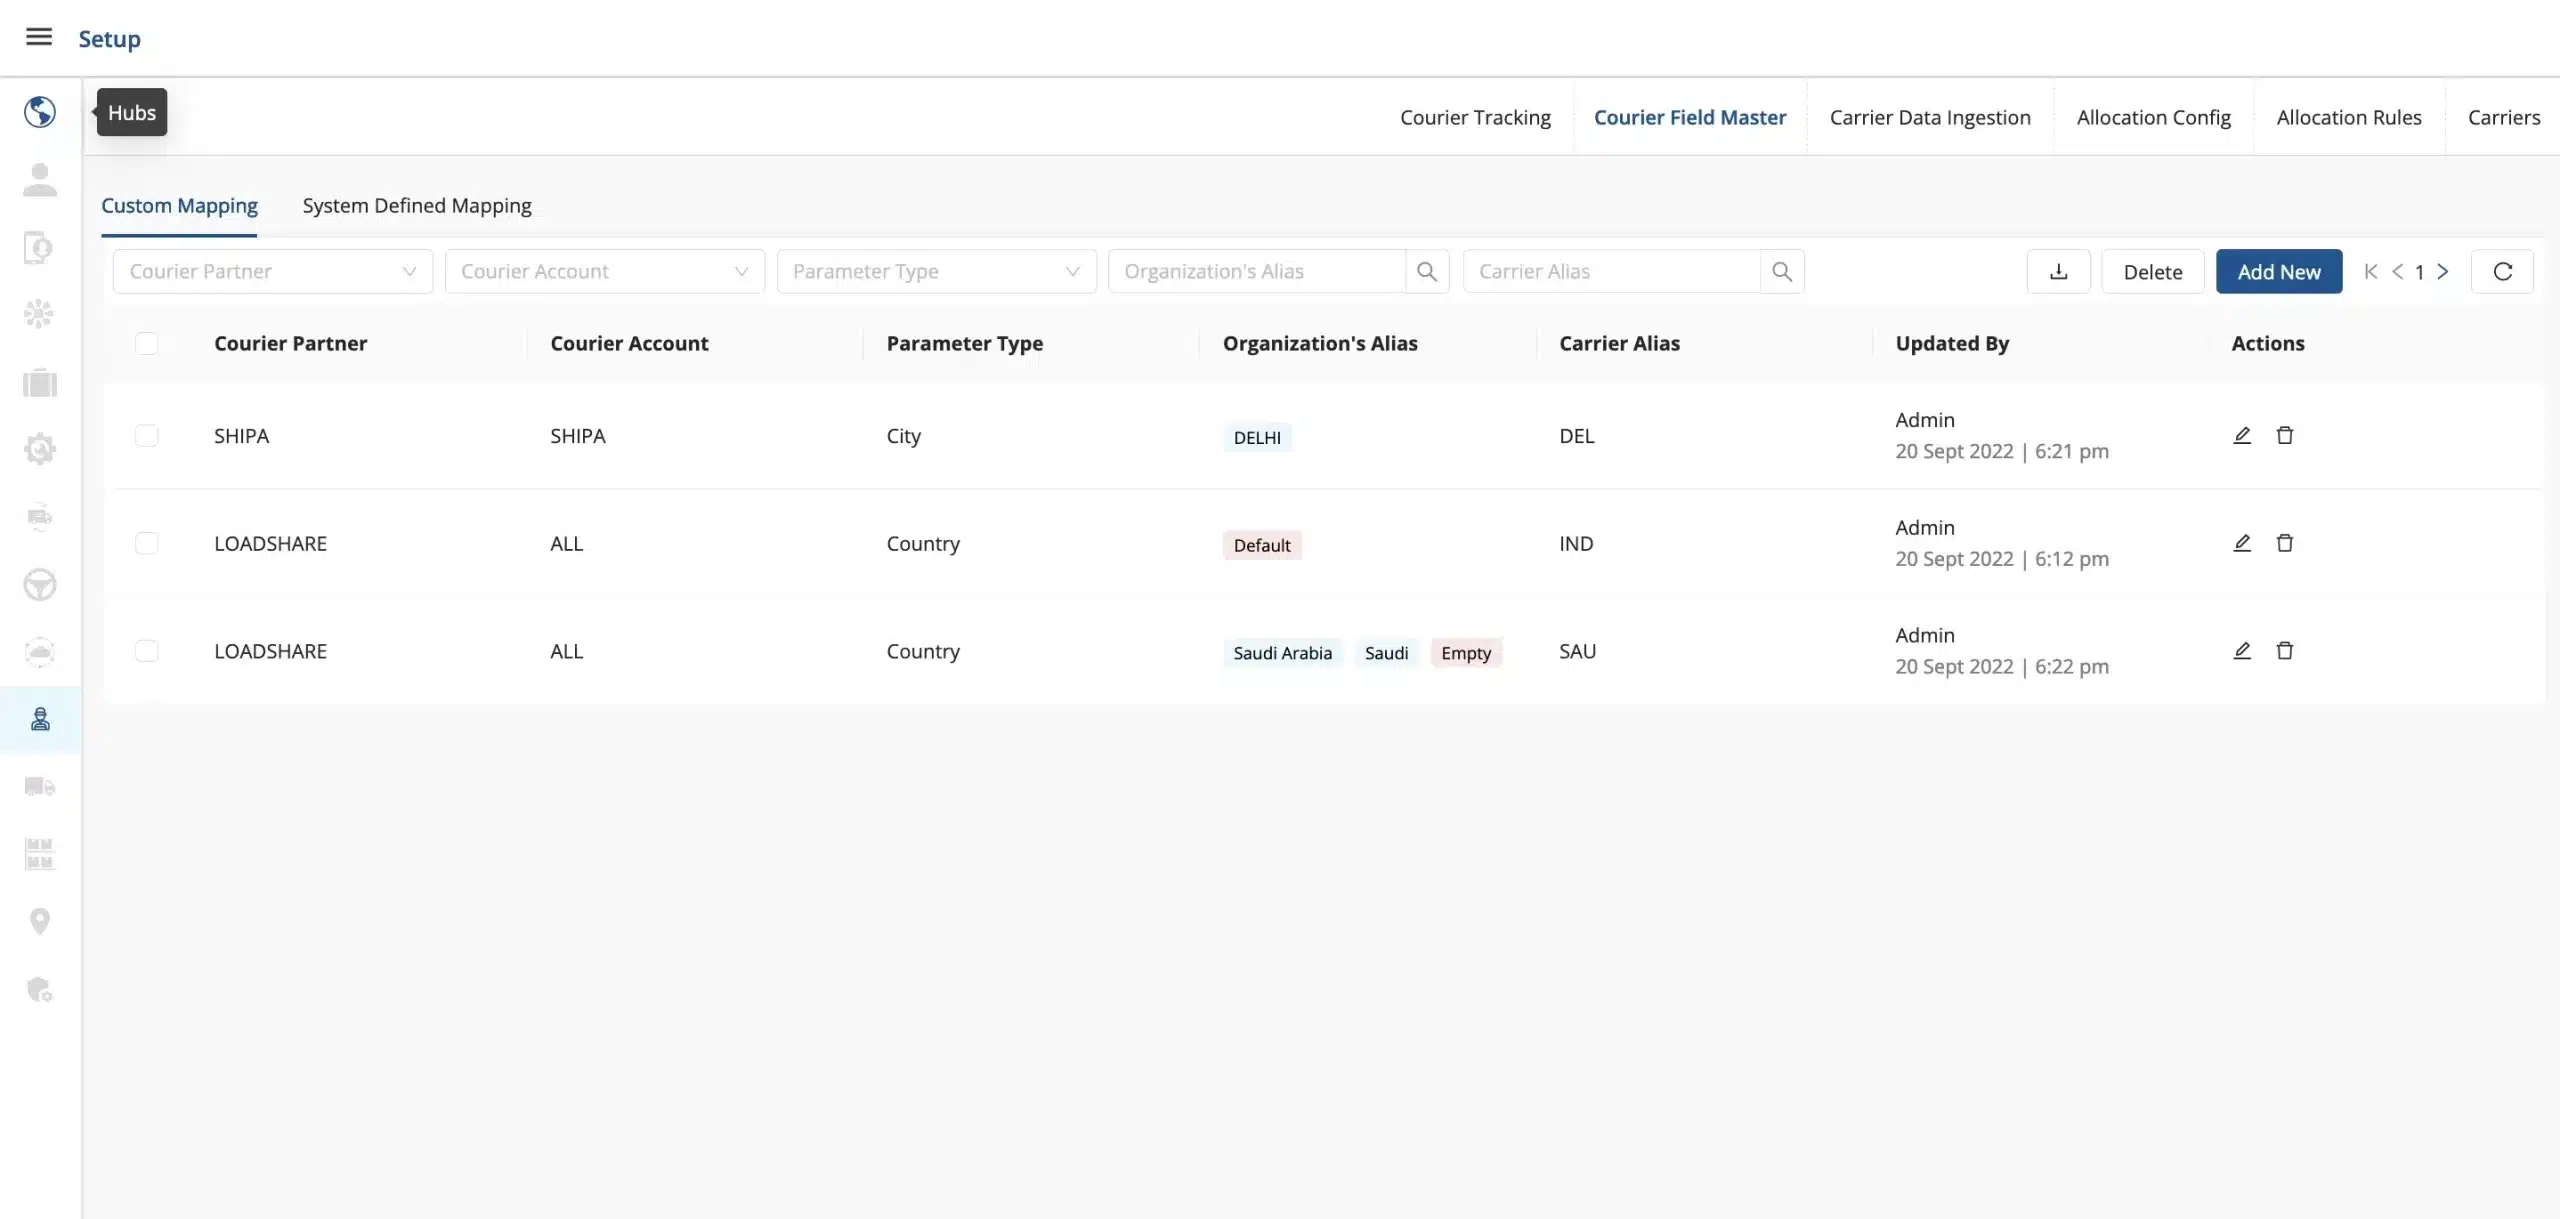Open the truck sidebar icon
The width and height of the screenshot is (2560, 1219).
(40, 787)
